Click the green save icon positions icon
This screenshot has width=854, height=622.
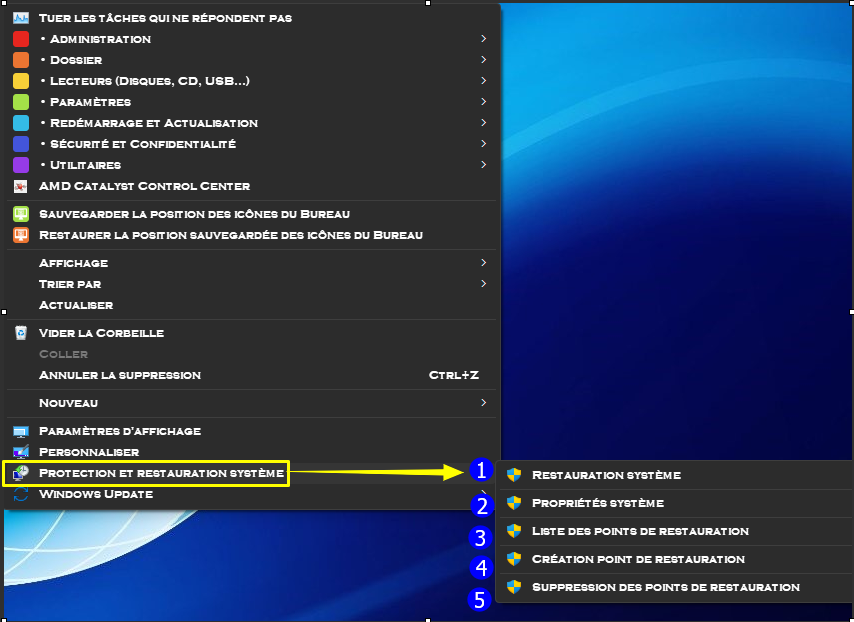click(x=21, y=214)
